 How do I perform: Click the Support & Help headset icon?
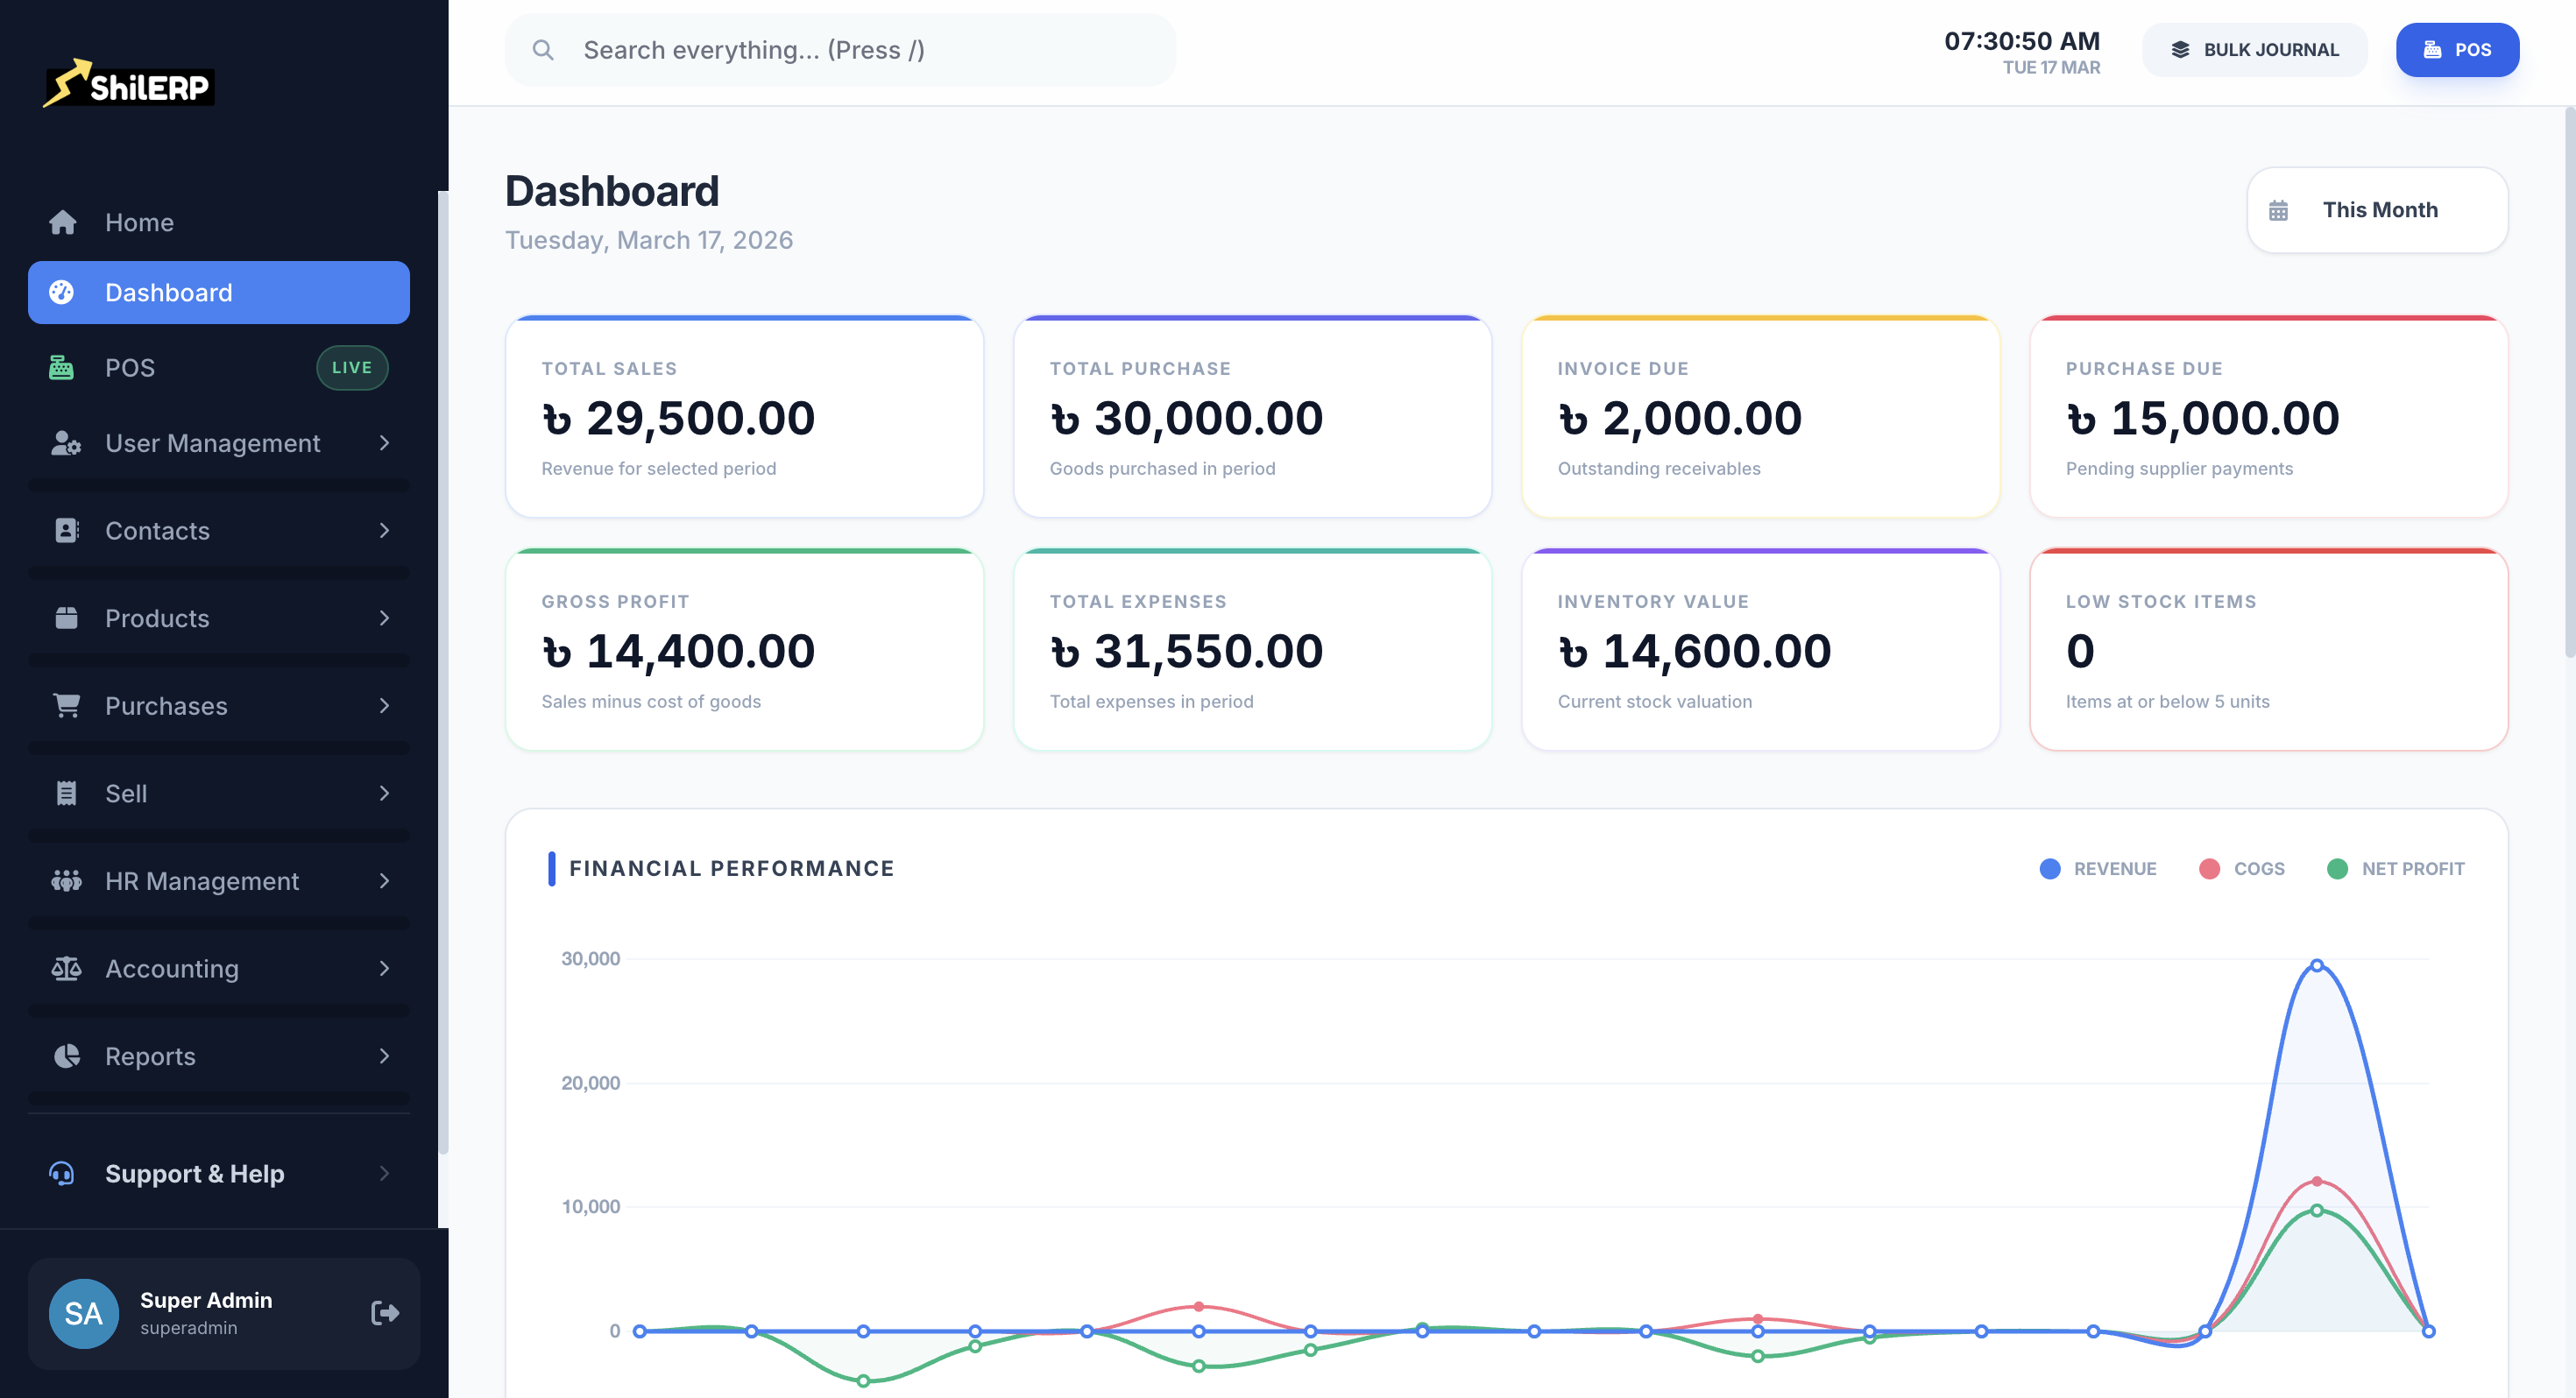[x=61, y=1173]
